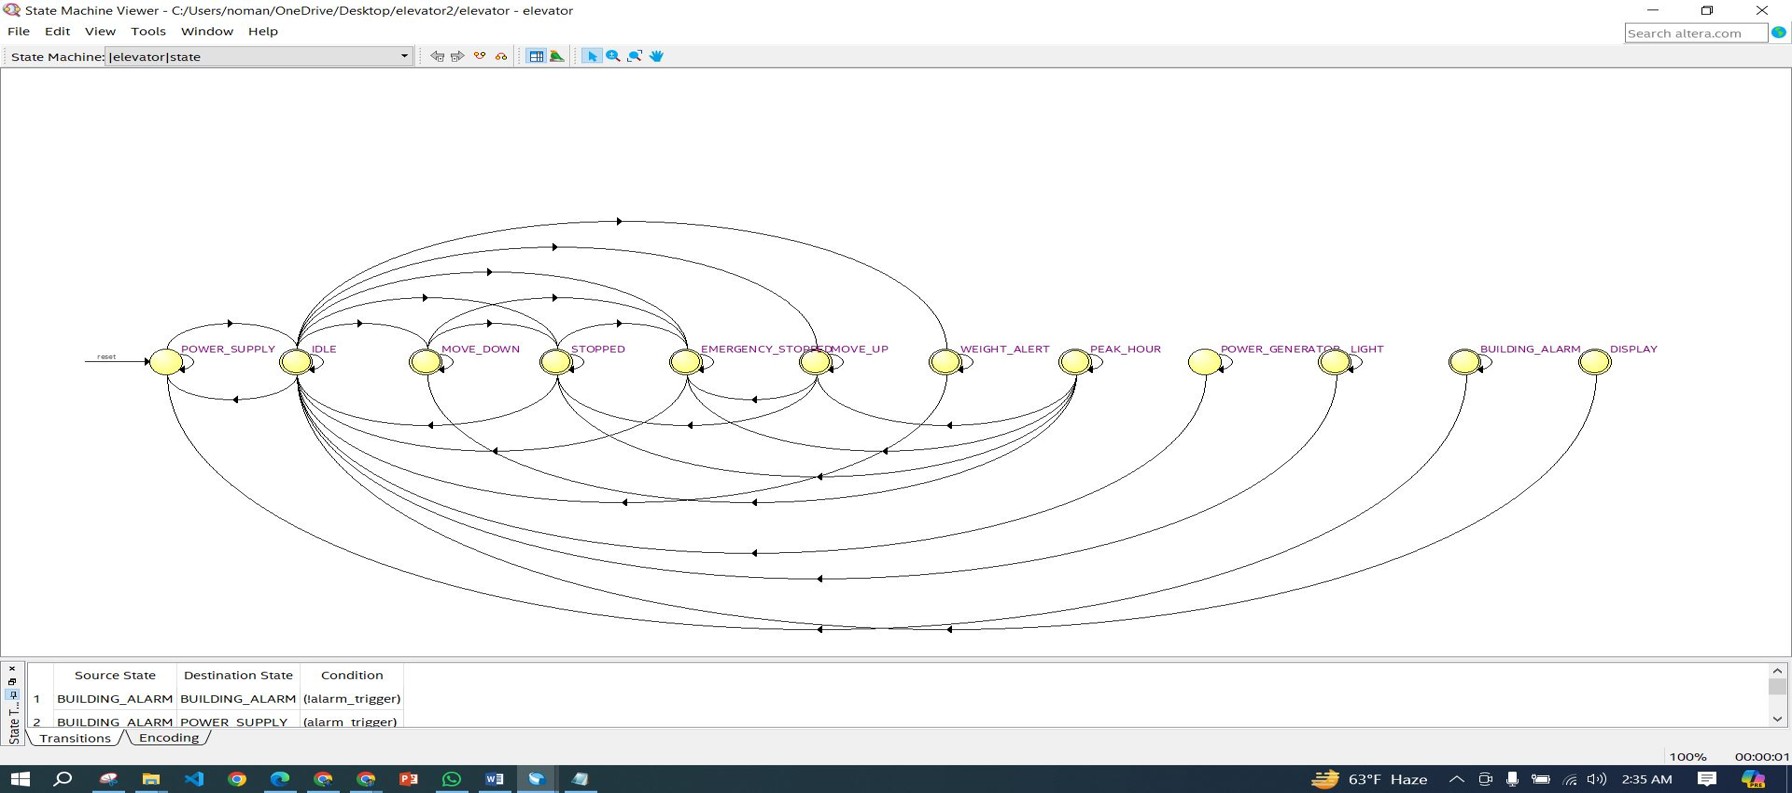Choose the Hand pan tool
The height and width of the screenshot is (793, 1792).
657,56
